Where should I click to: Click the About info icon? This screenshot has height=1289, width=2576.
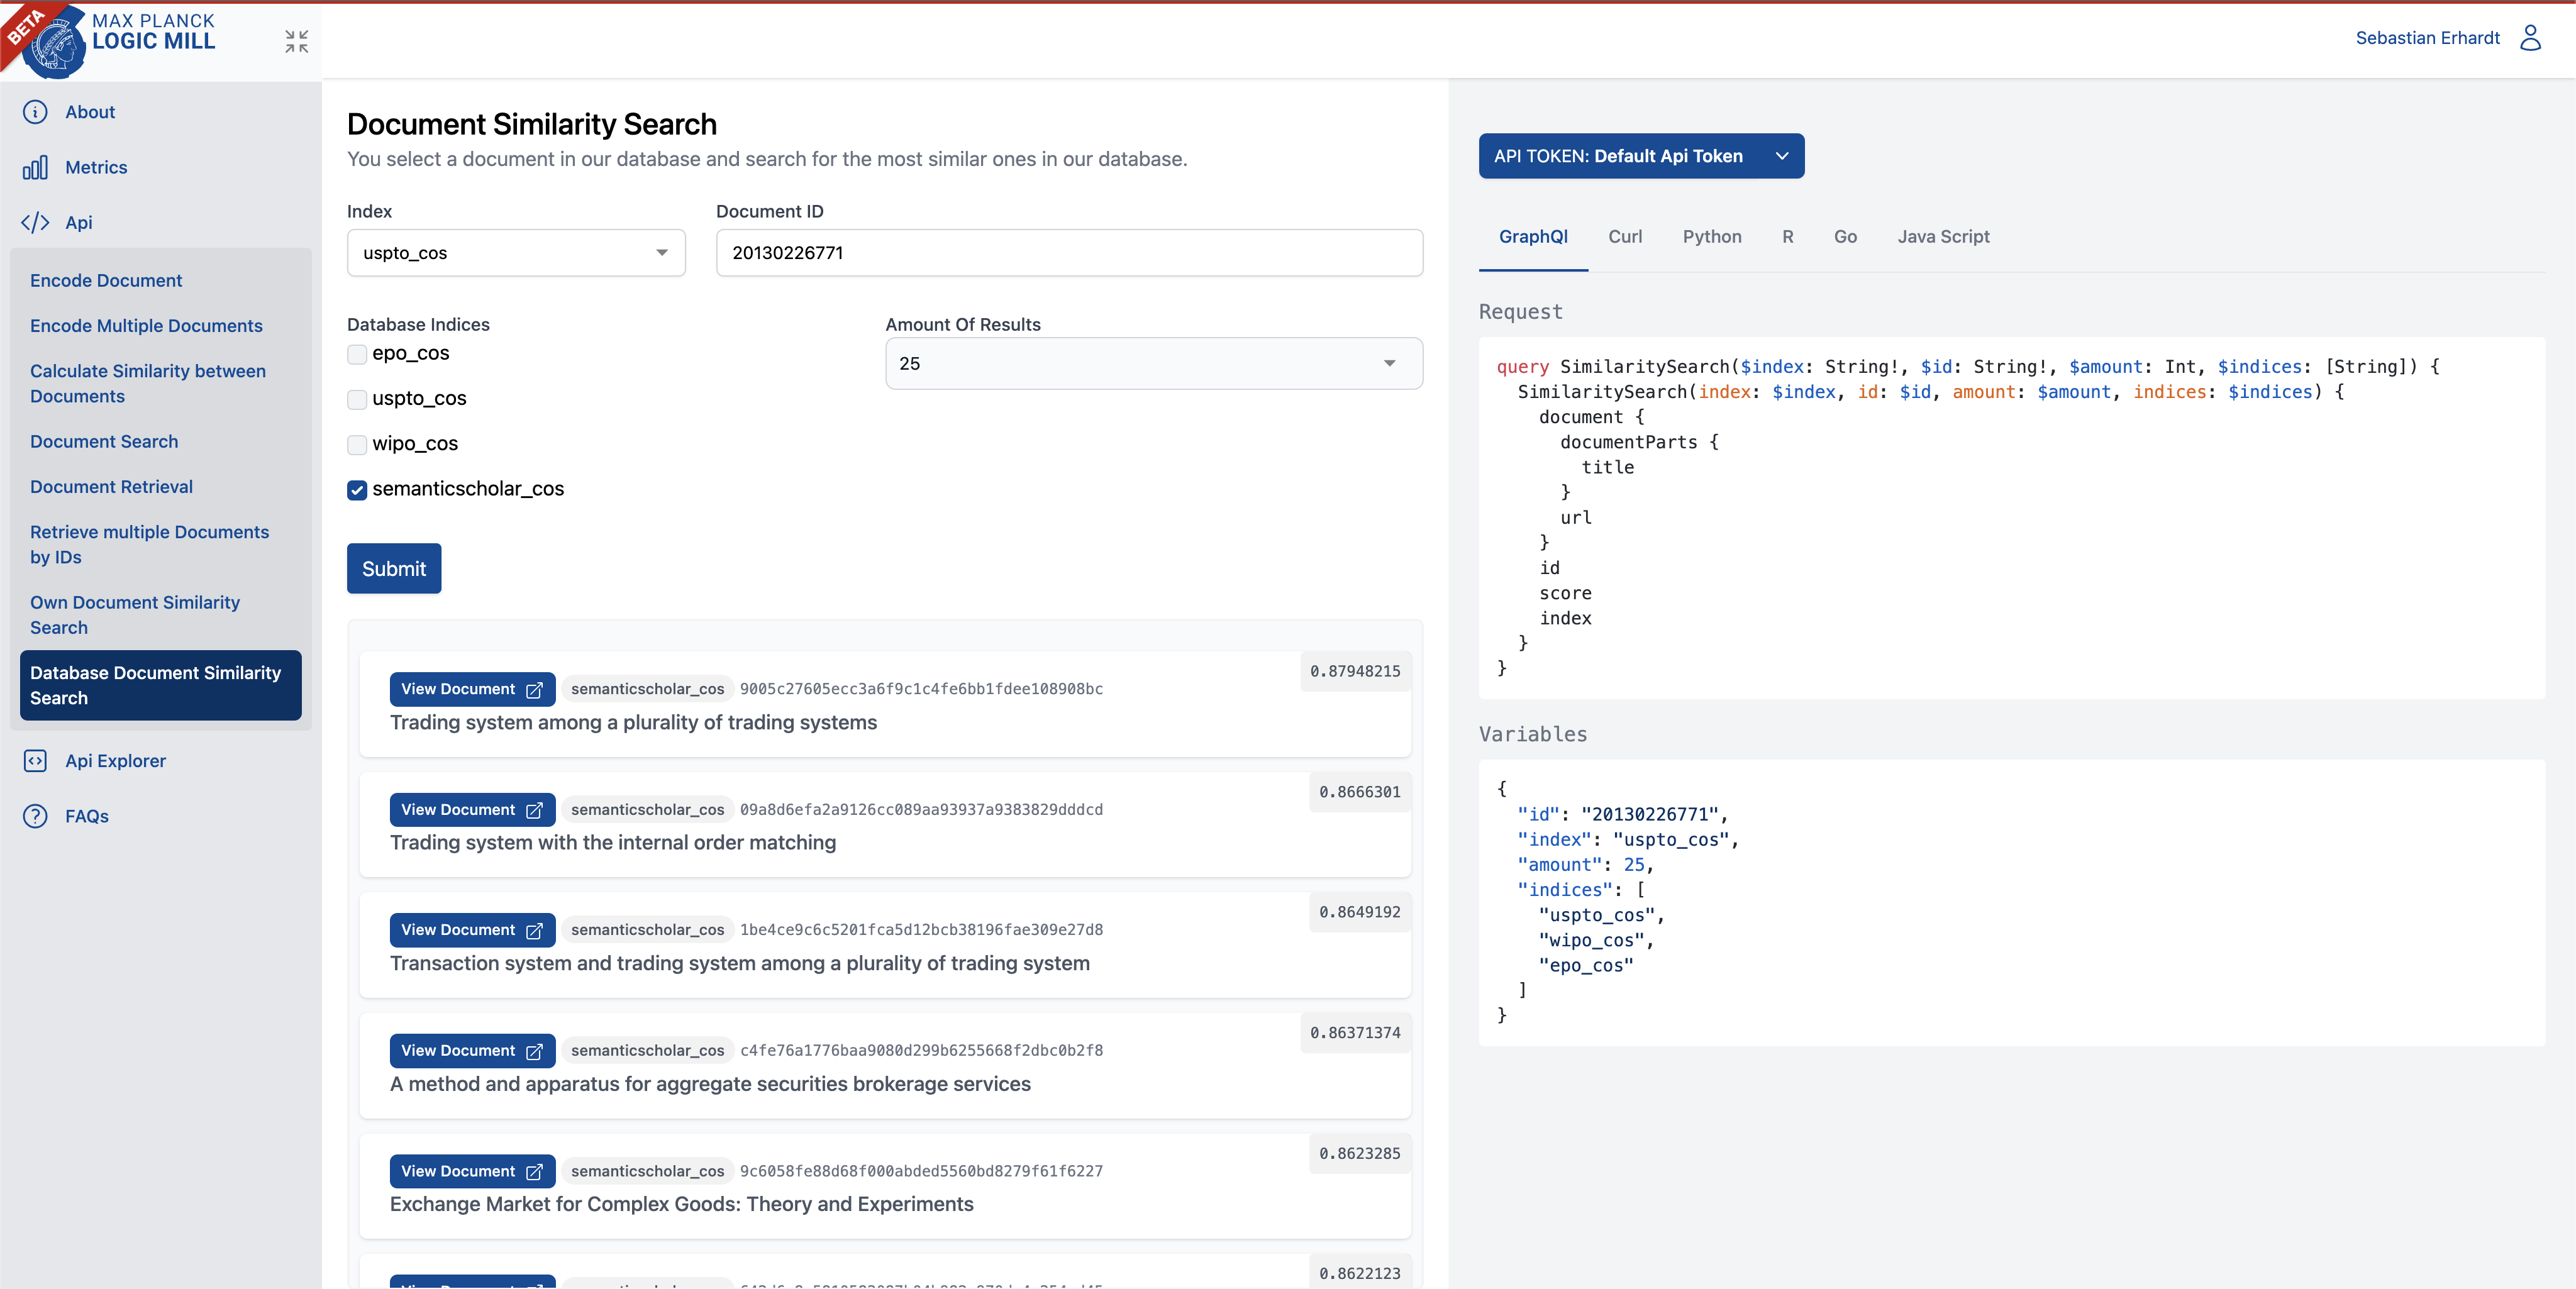35,112
